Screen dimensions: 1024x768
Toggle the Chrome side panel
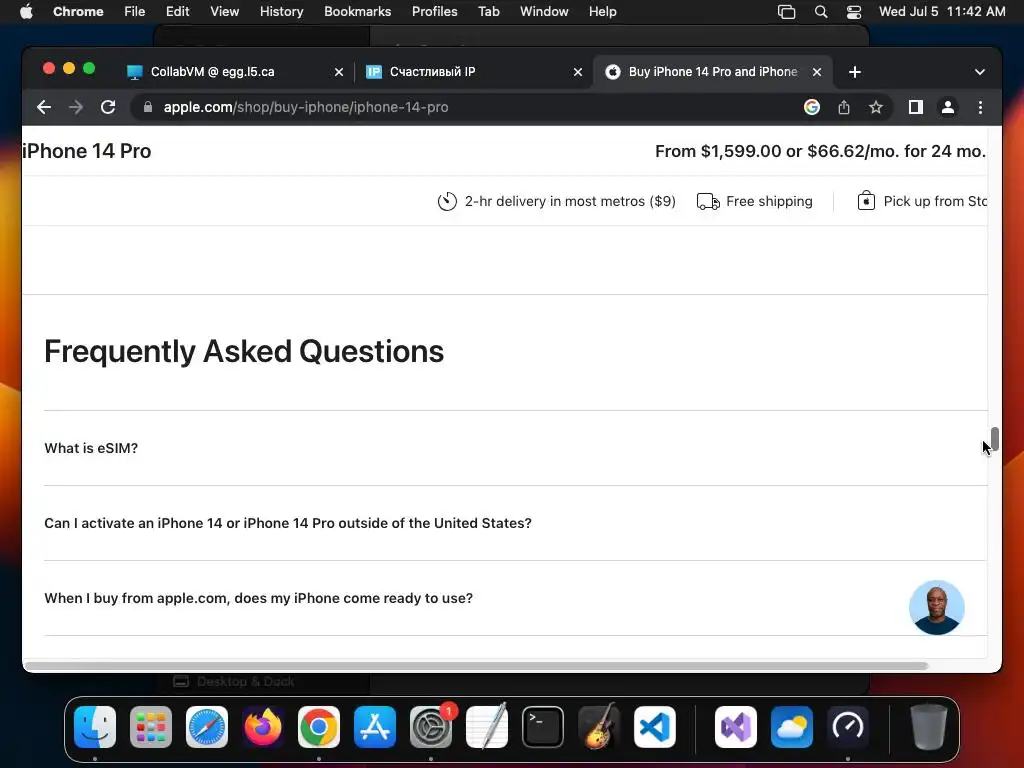click(916, 107)
